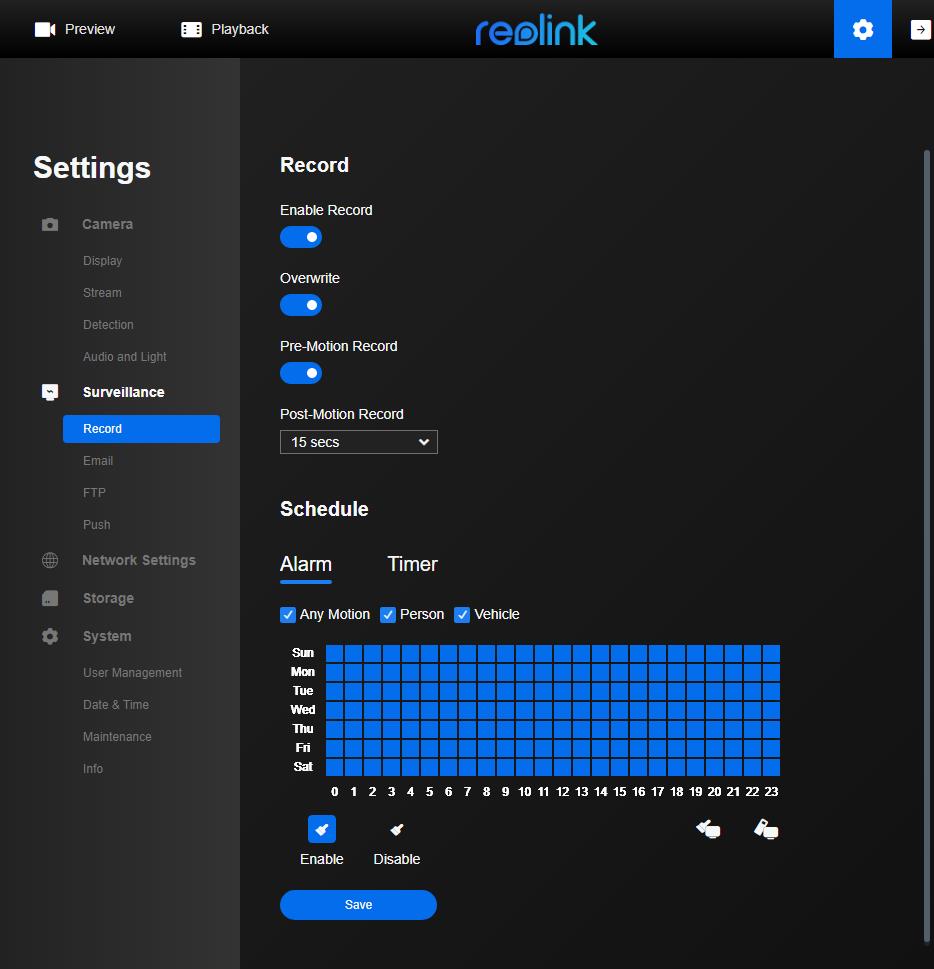
Task: Click the Network Settings globe icon
Action: point(50,560)
